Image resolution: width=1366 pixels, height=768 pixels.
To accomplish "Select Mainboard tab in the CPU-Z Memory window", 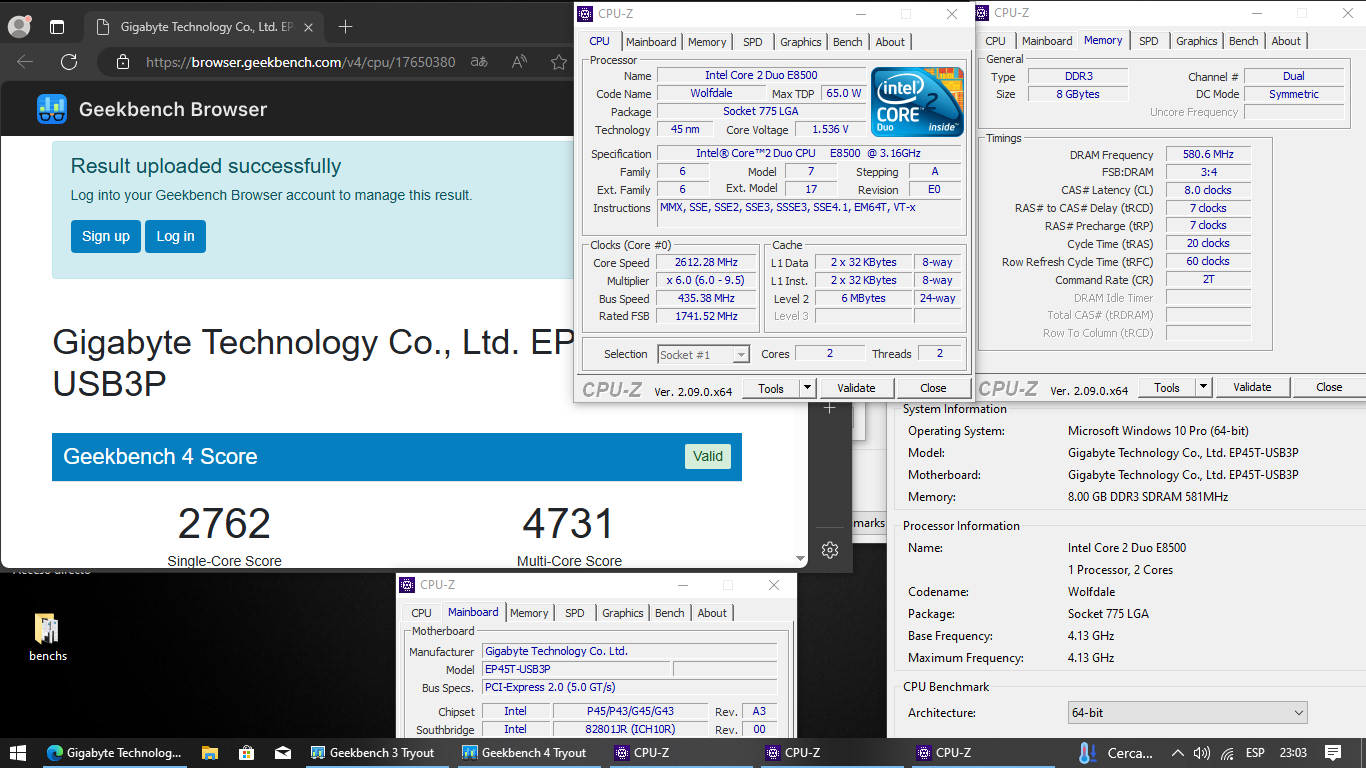I will [1047, 41].
